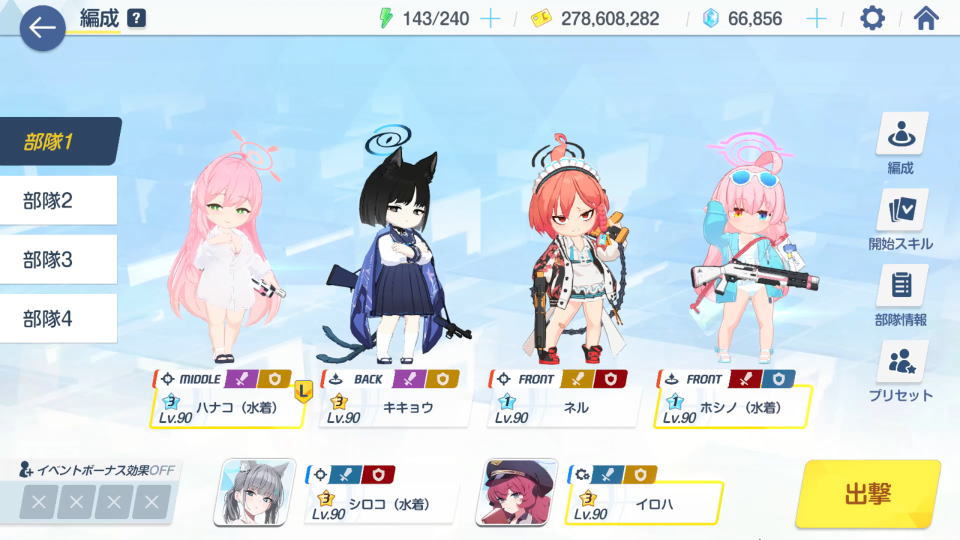Screen dimensions: 960x540
Task: Click the back arrow button
Action: click(x=42, y=28)
